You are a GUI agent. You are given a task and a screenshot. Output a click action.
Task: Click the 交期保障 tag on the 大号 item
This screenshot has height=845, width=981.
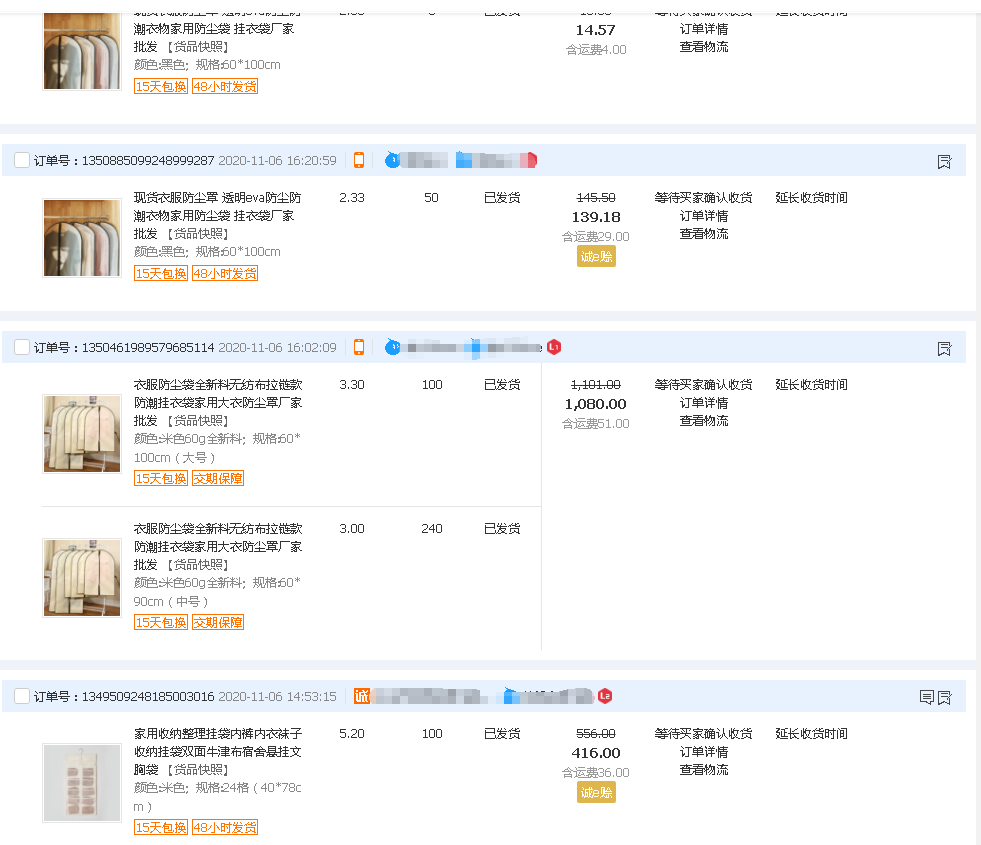click(x=218, y=479)
